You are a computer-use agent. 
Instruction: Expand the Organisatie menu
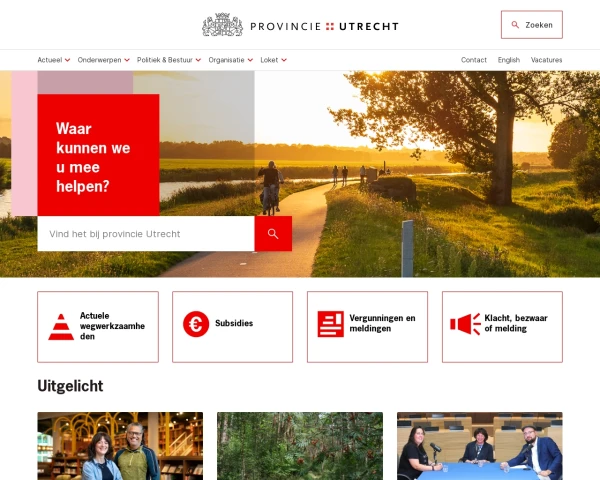click(231, 60)
